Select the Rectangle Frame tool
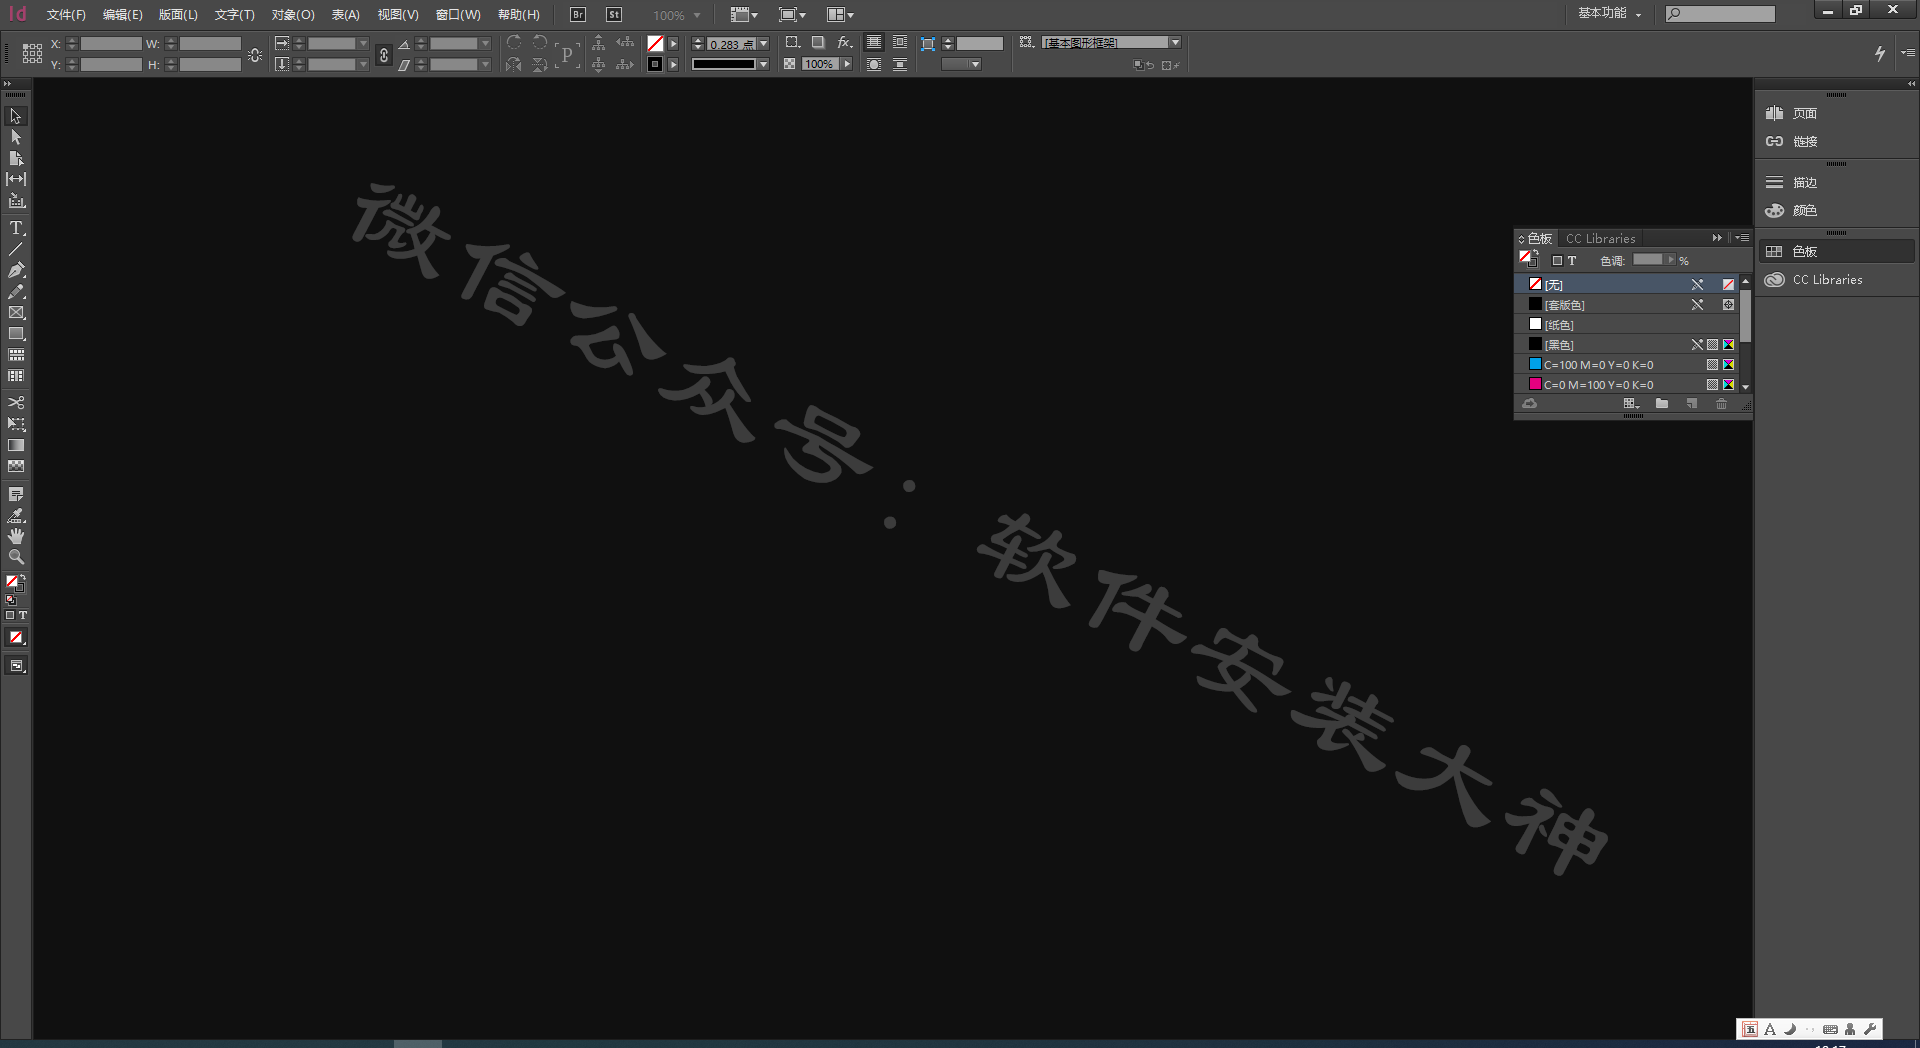This screenshot has height=1048, width=1920. pyautogui.click(x=16, y=313)
